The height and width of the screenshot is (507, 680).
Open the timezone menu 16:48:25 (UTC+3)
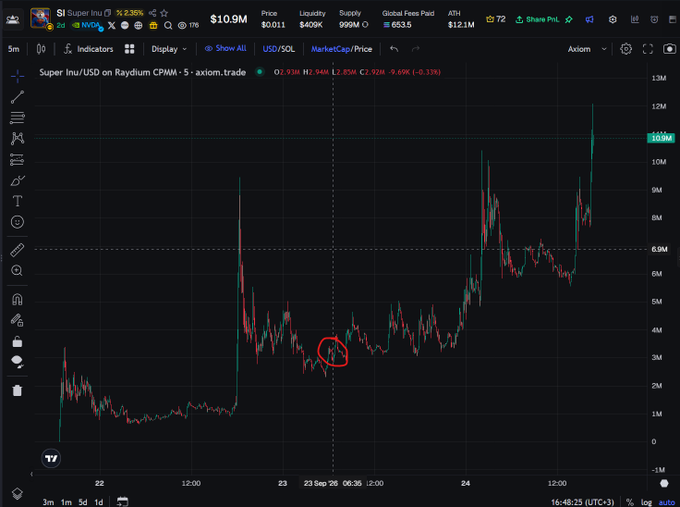pyautogui.click(x=582, y=502)
